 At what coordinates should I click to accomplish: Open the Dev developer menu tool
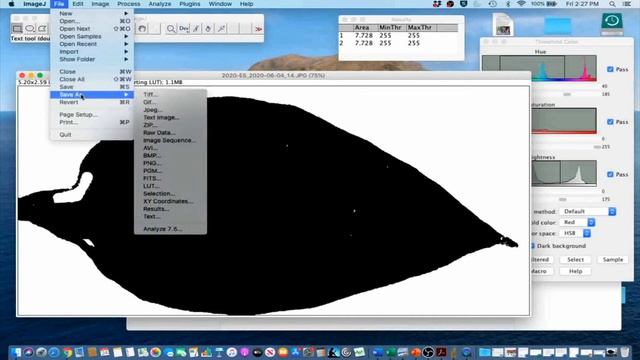[x=184, y=29]
